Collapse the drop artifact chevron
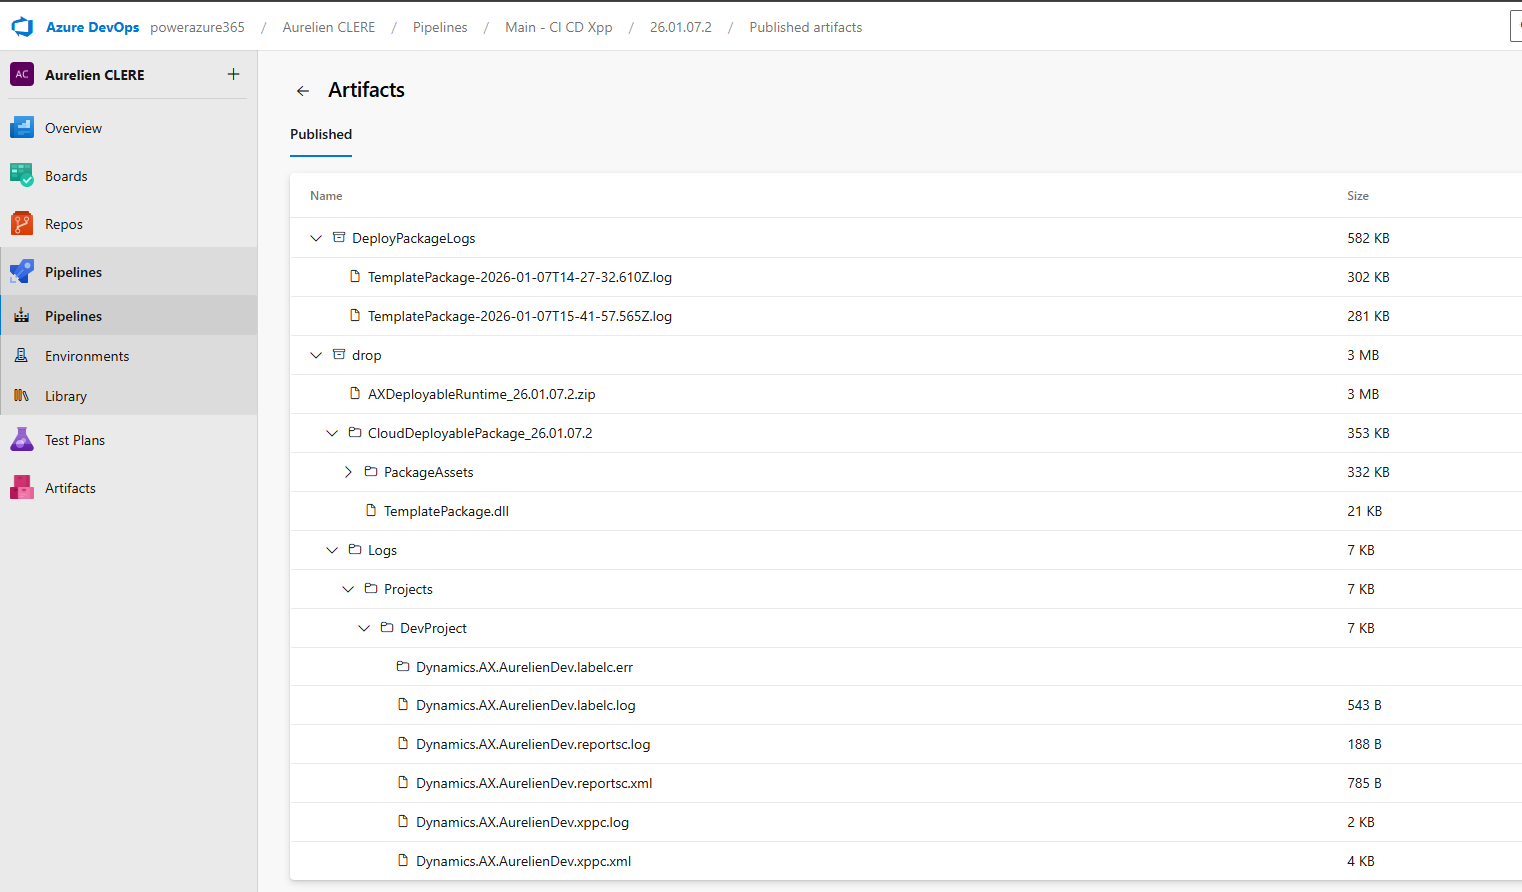This screenshot has width=1522, height=892. [316, 355]
